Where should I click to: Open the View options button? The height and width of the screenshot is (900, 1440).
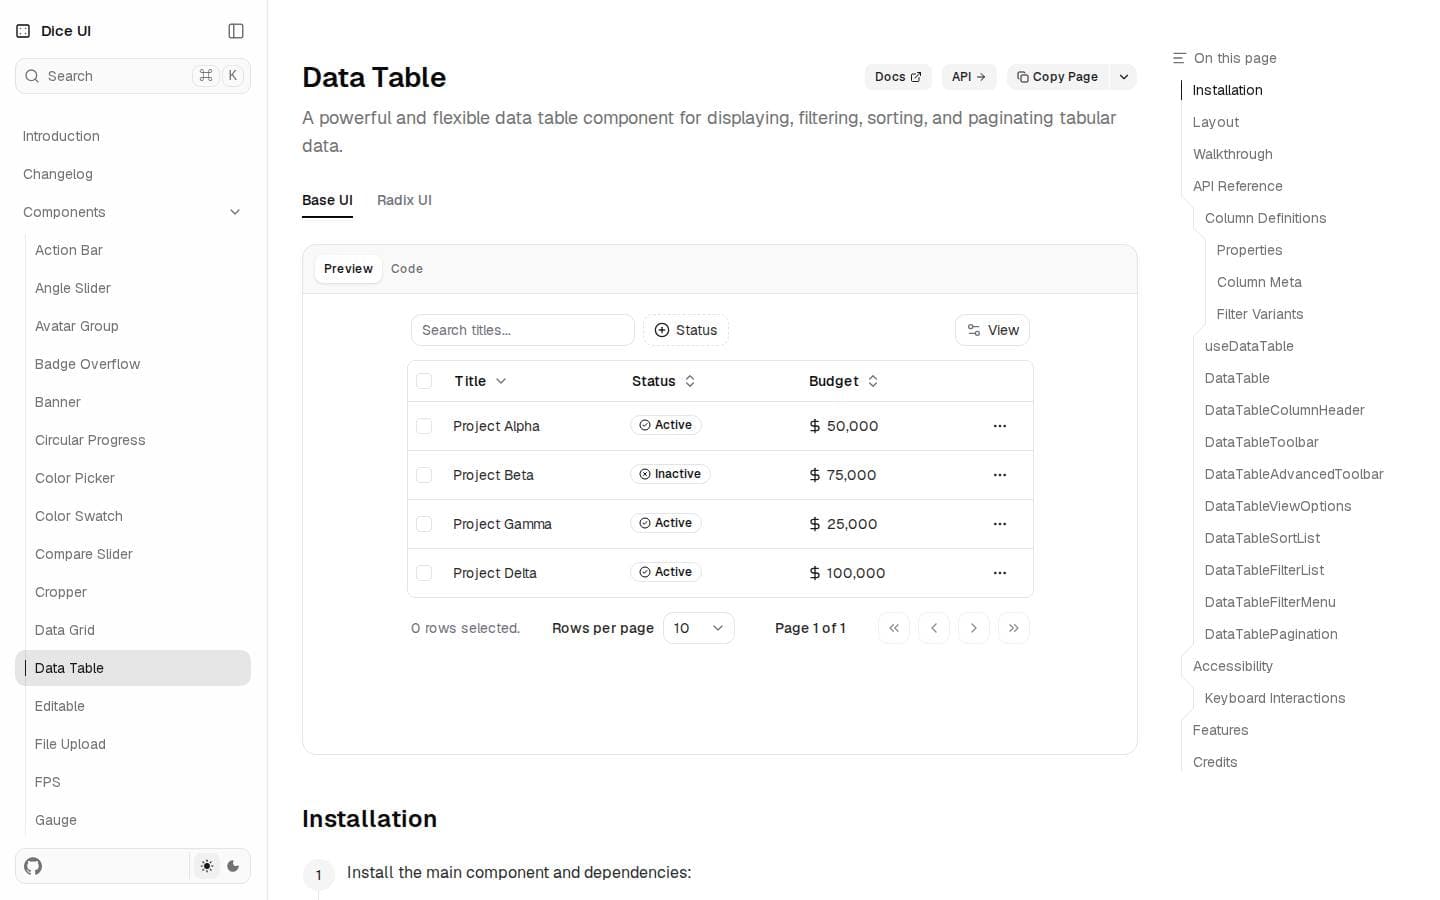[x=993, y=330]
